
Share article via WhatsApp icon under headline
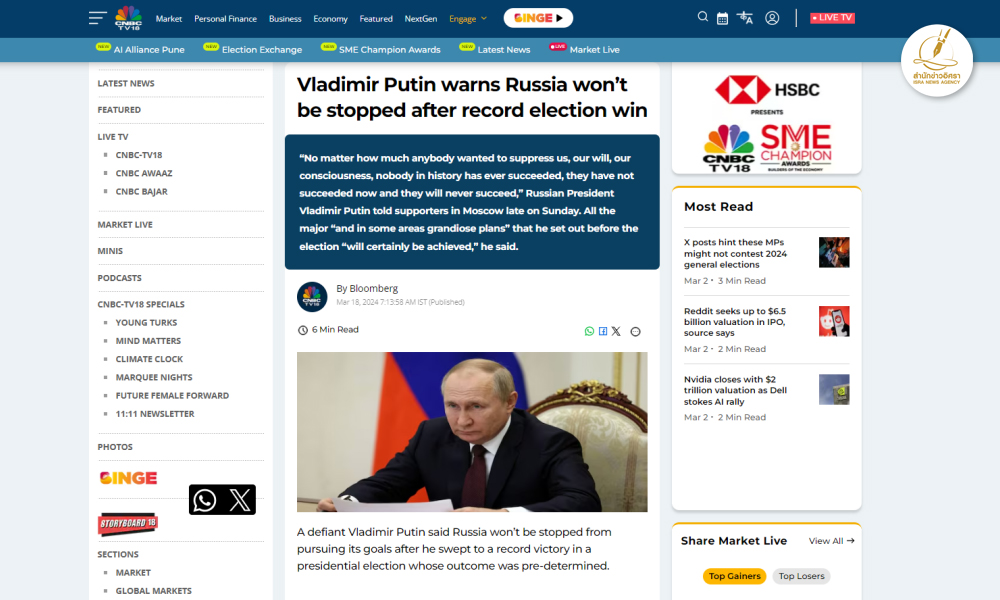pyautogui.click(x=589, y=331)
